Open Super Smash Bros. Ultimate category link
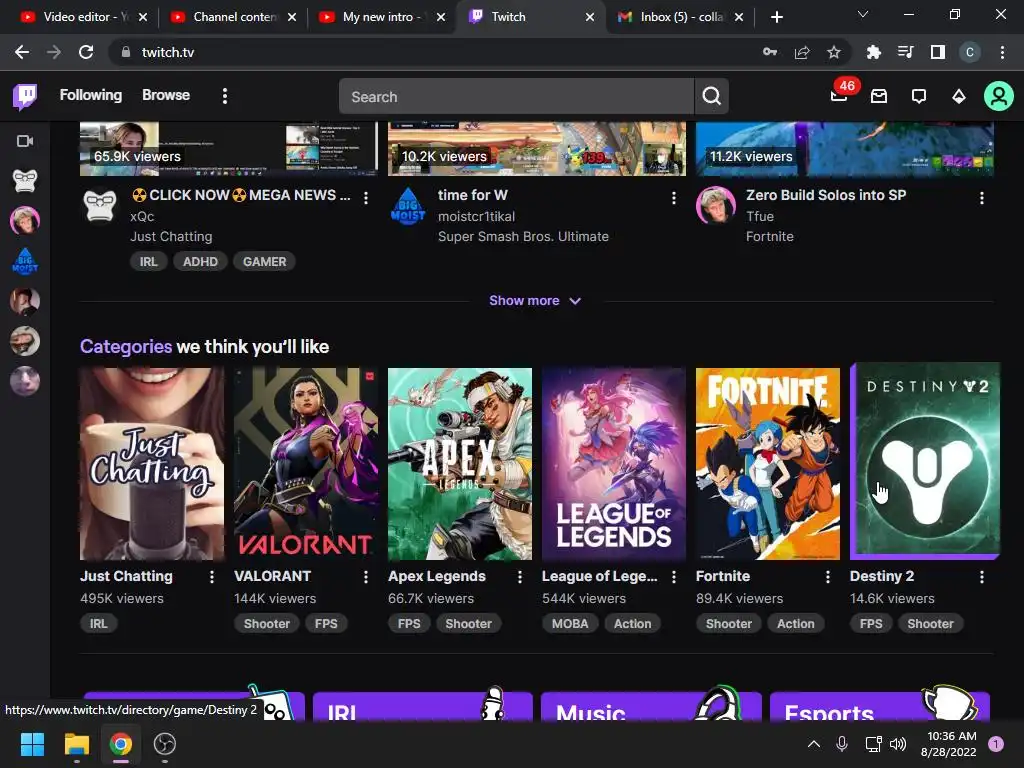This screenshot has width=1024, height=768. tap(523, 236)
